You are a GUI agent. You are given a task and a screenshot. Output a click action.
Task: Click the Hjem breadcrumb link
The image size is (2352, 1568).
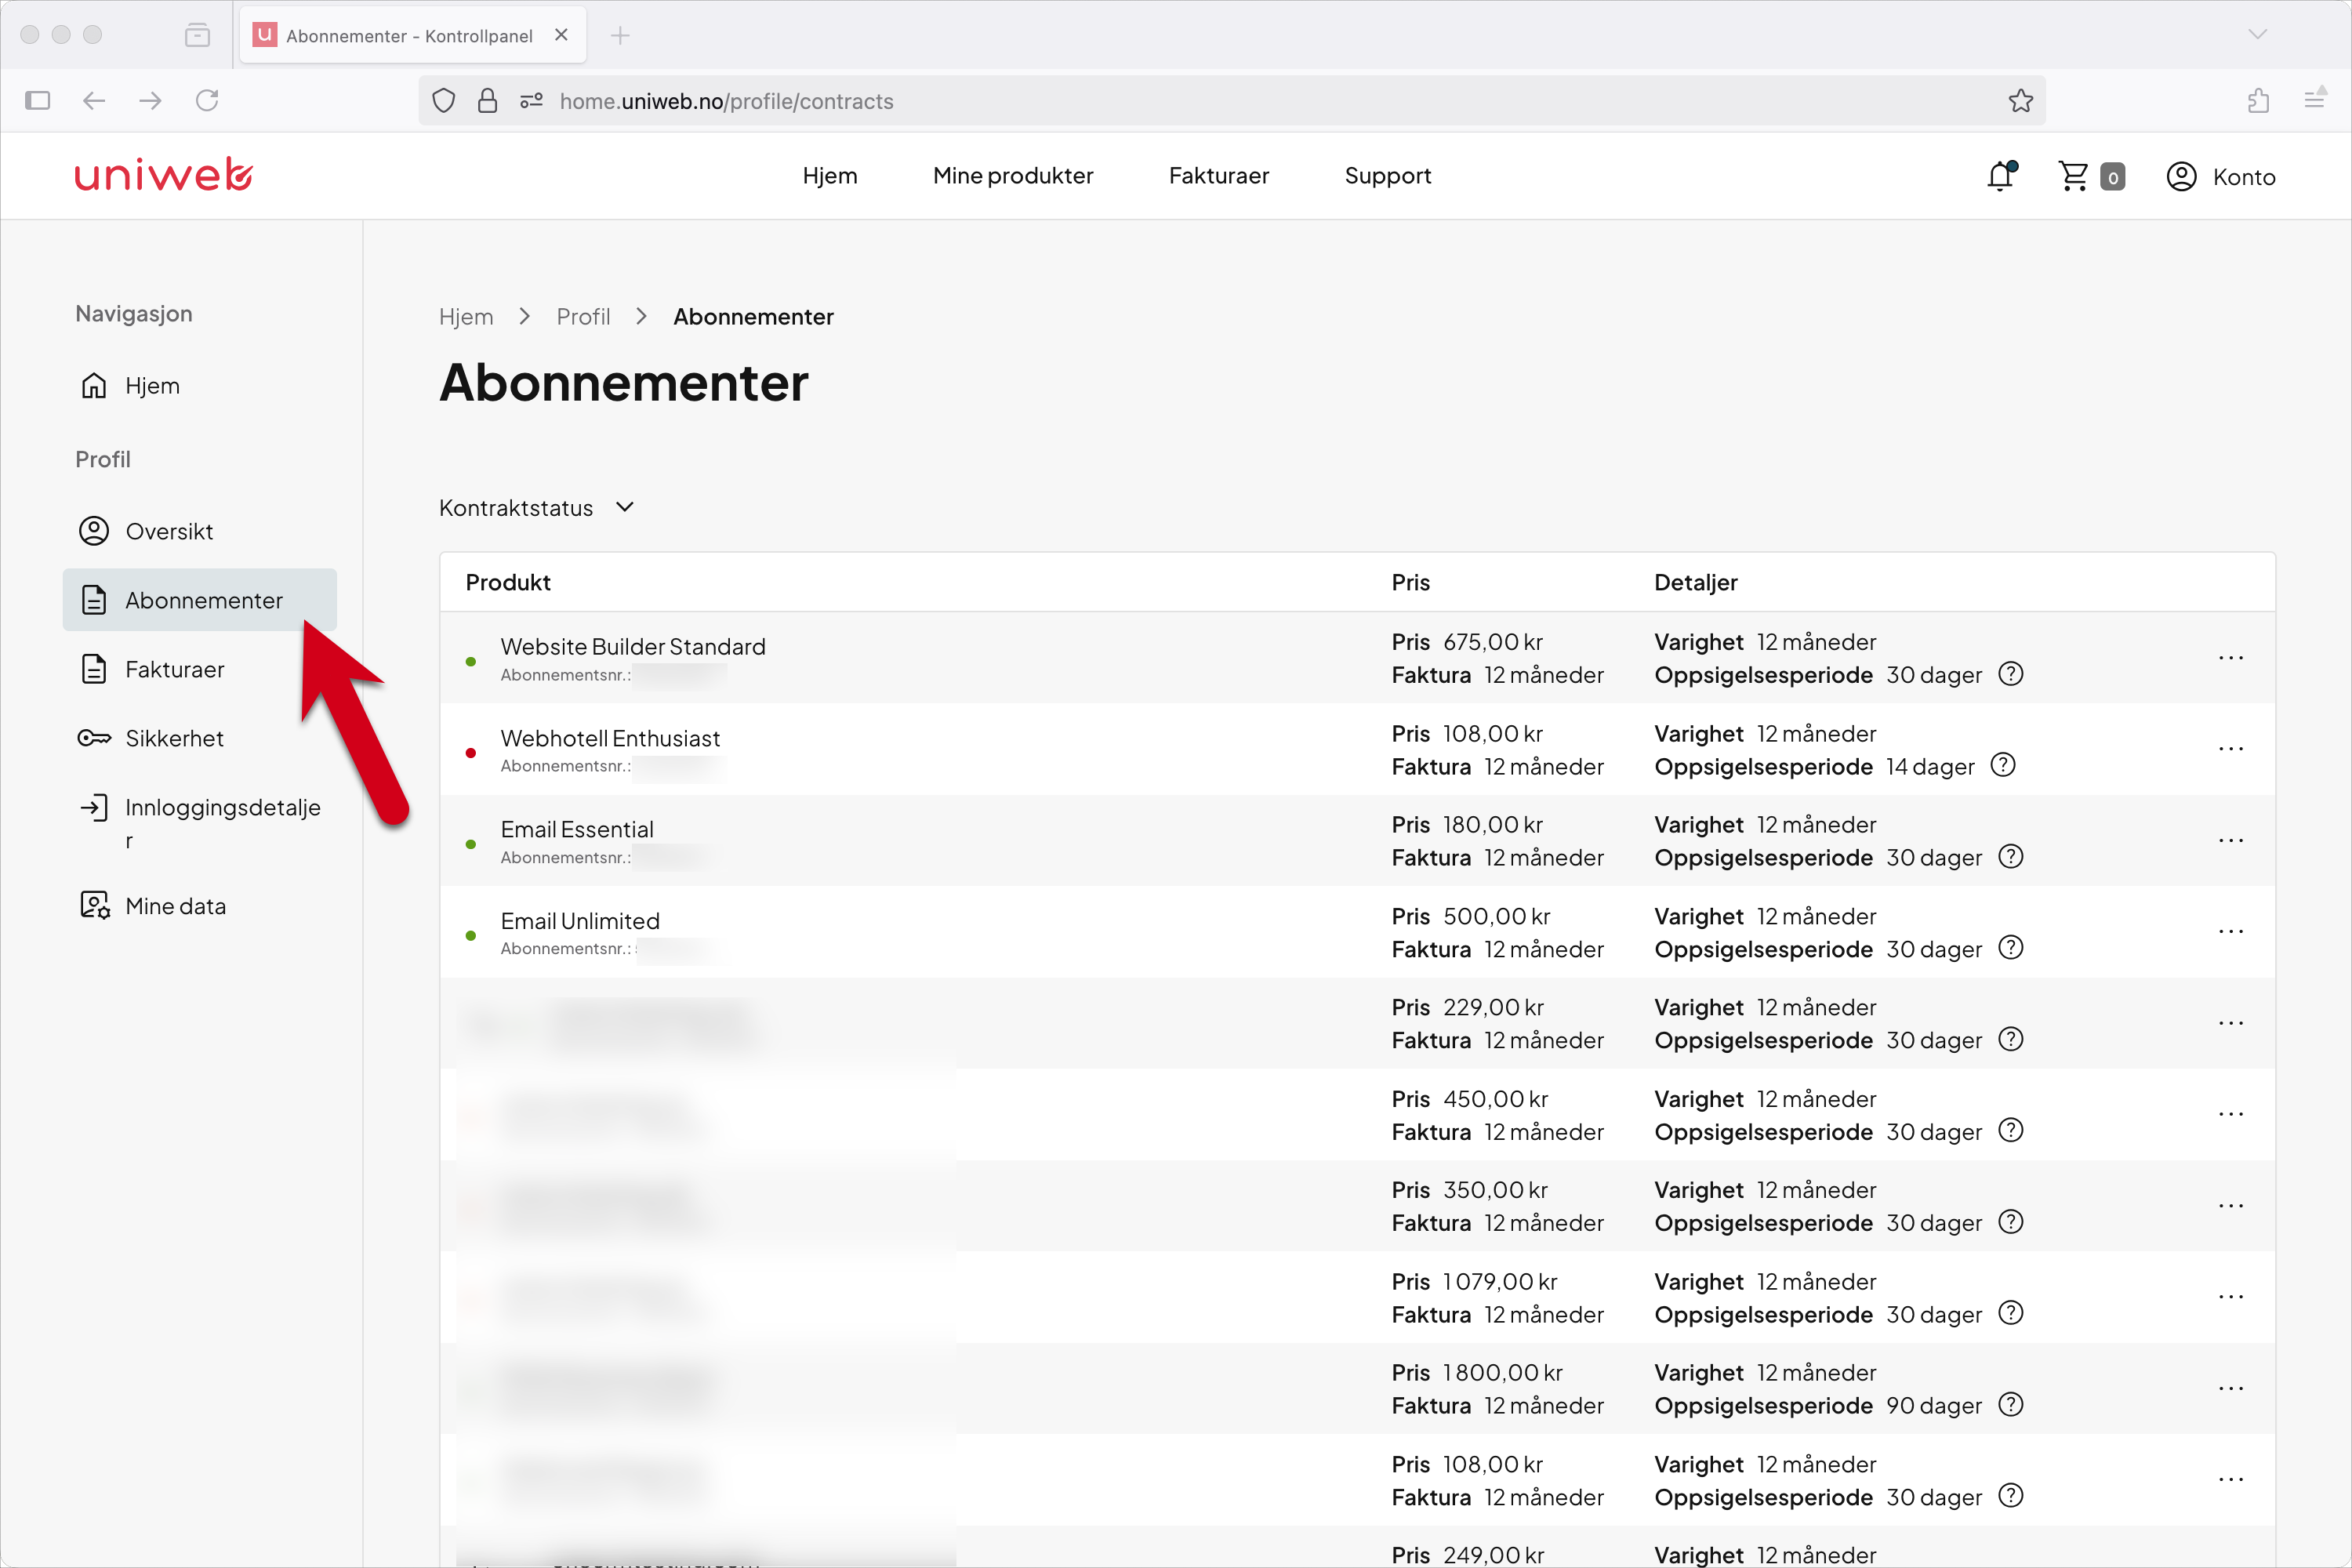click(x=466, y=317)
